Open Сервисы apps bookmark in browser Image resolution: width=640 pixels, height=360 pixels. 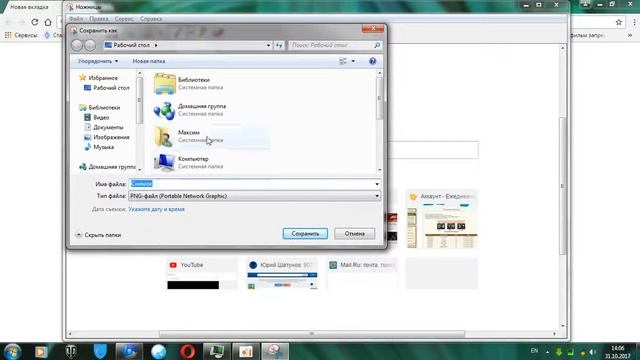coord(21,36)
